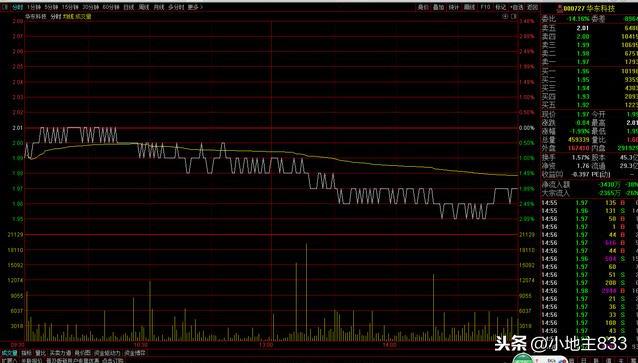This screenshot has width=638, height=363.
Task: Select the 5分钟 period tab
Action: coord(52,7)
